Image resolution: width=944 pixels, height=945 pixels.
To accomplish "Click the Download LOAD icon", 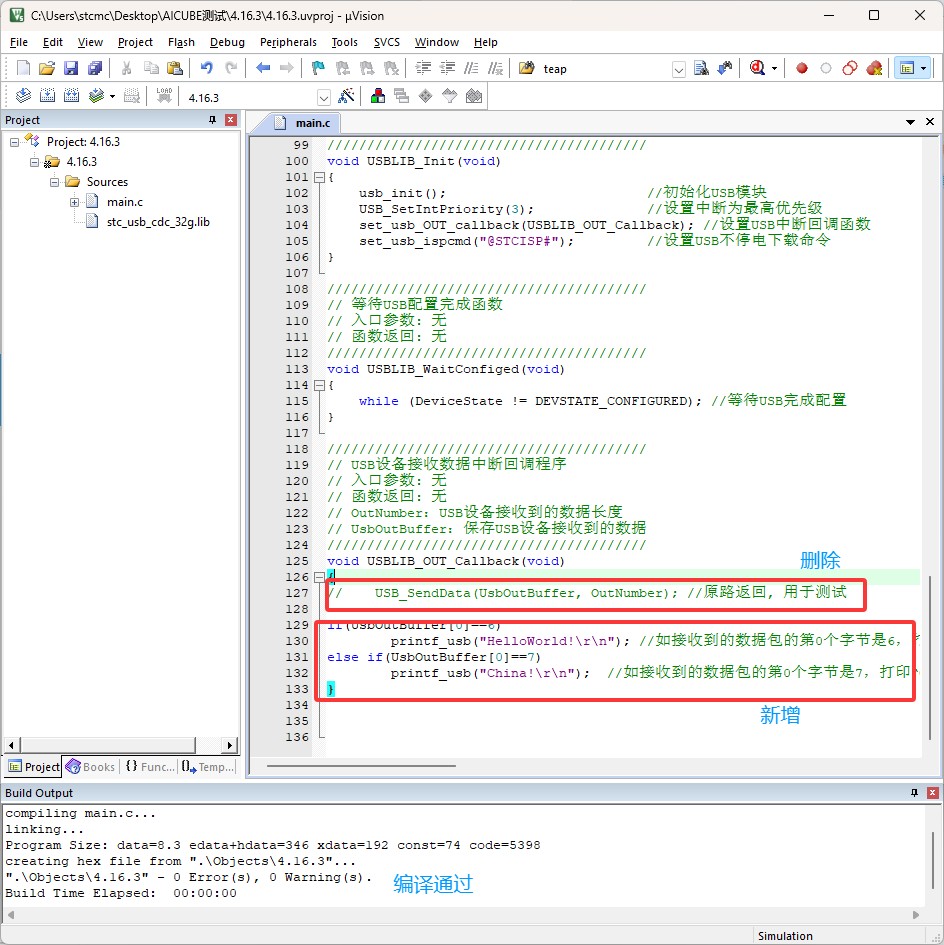I will coord(163,97).
